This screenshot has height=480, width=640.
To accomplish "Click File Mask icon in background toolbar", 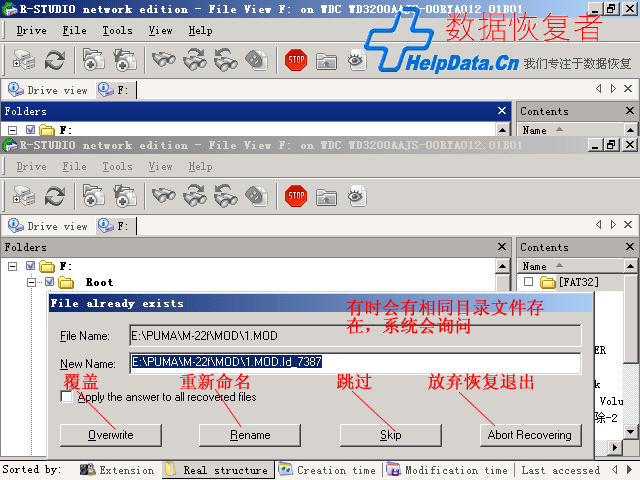I will 256,60.
